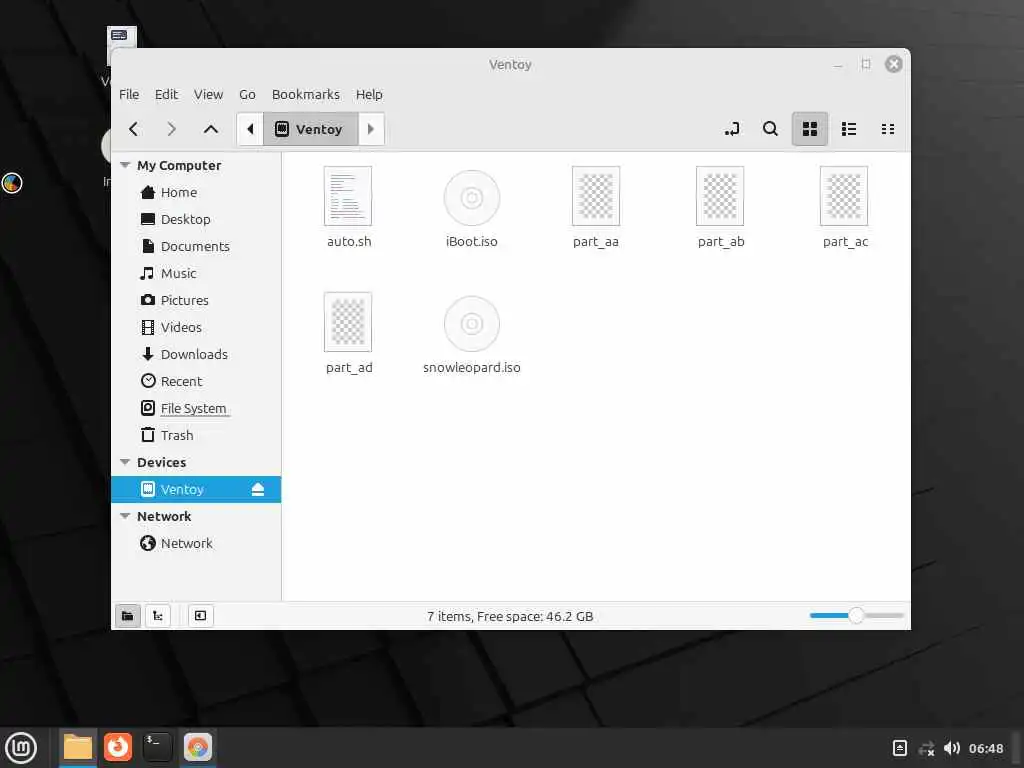Click the 'snowleopard.iso' file name label
This screenshot has height=768, width=1024.
coord(472,367)
